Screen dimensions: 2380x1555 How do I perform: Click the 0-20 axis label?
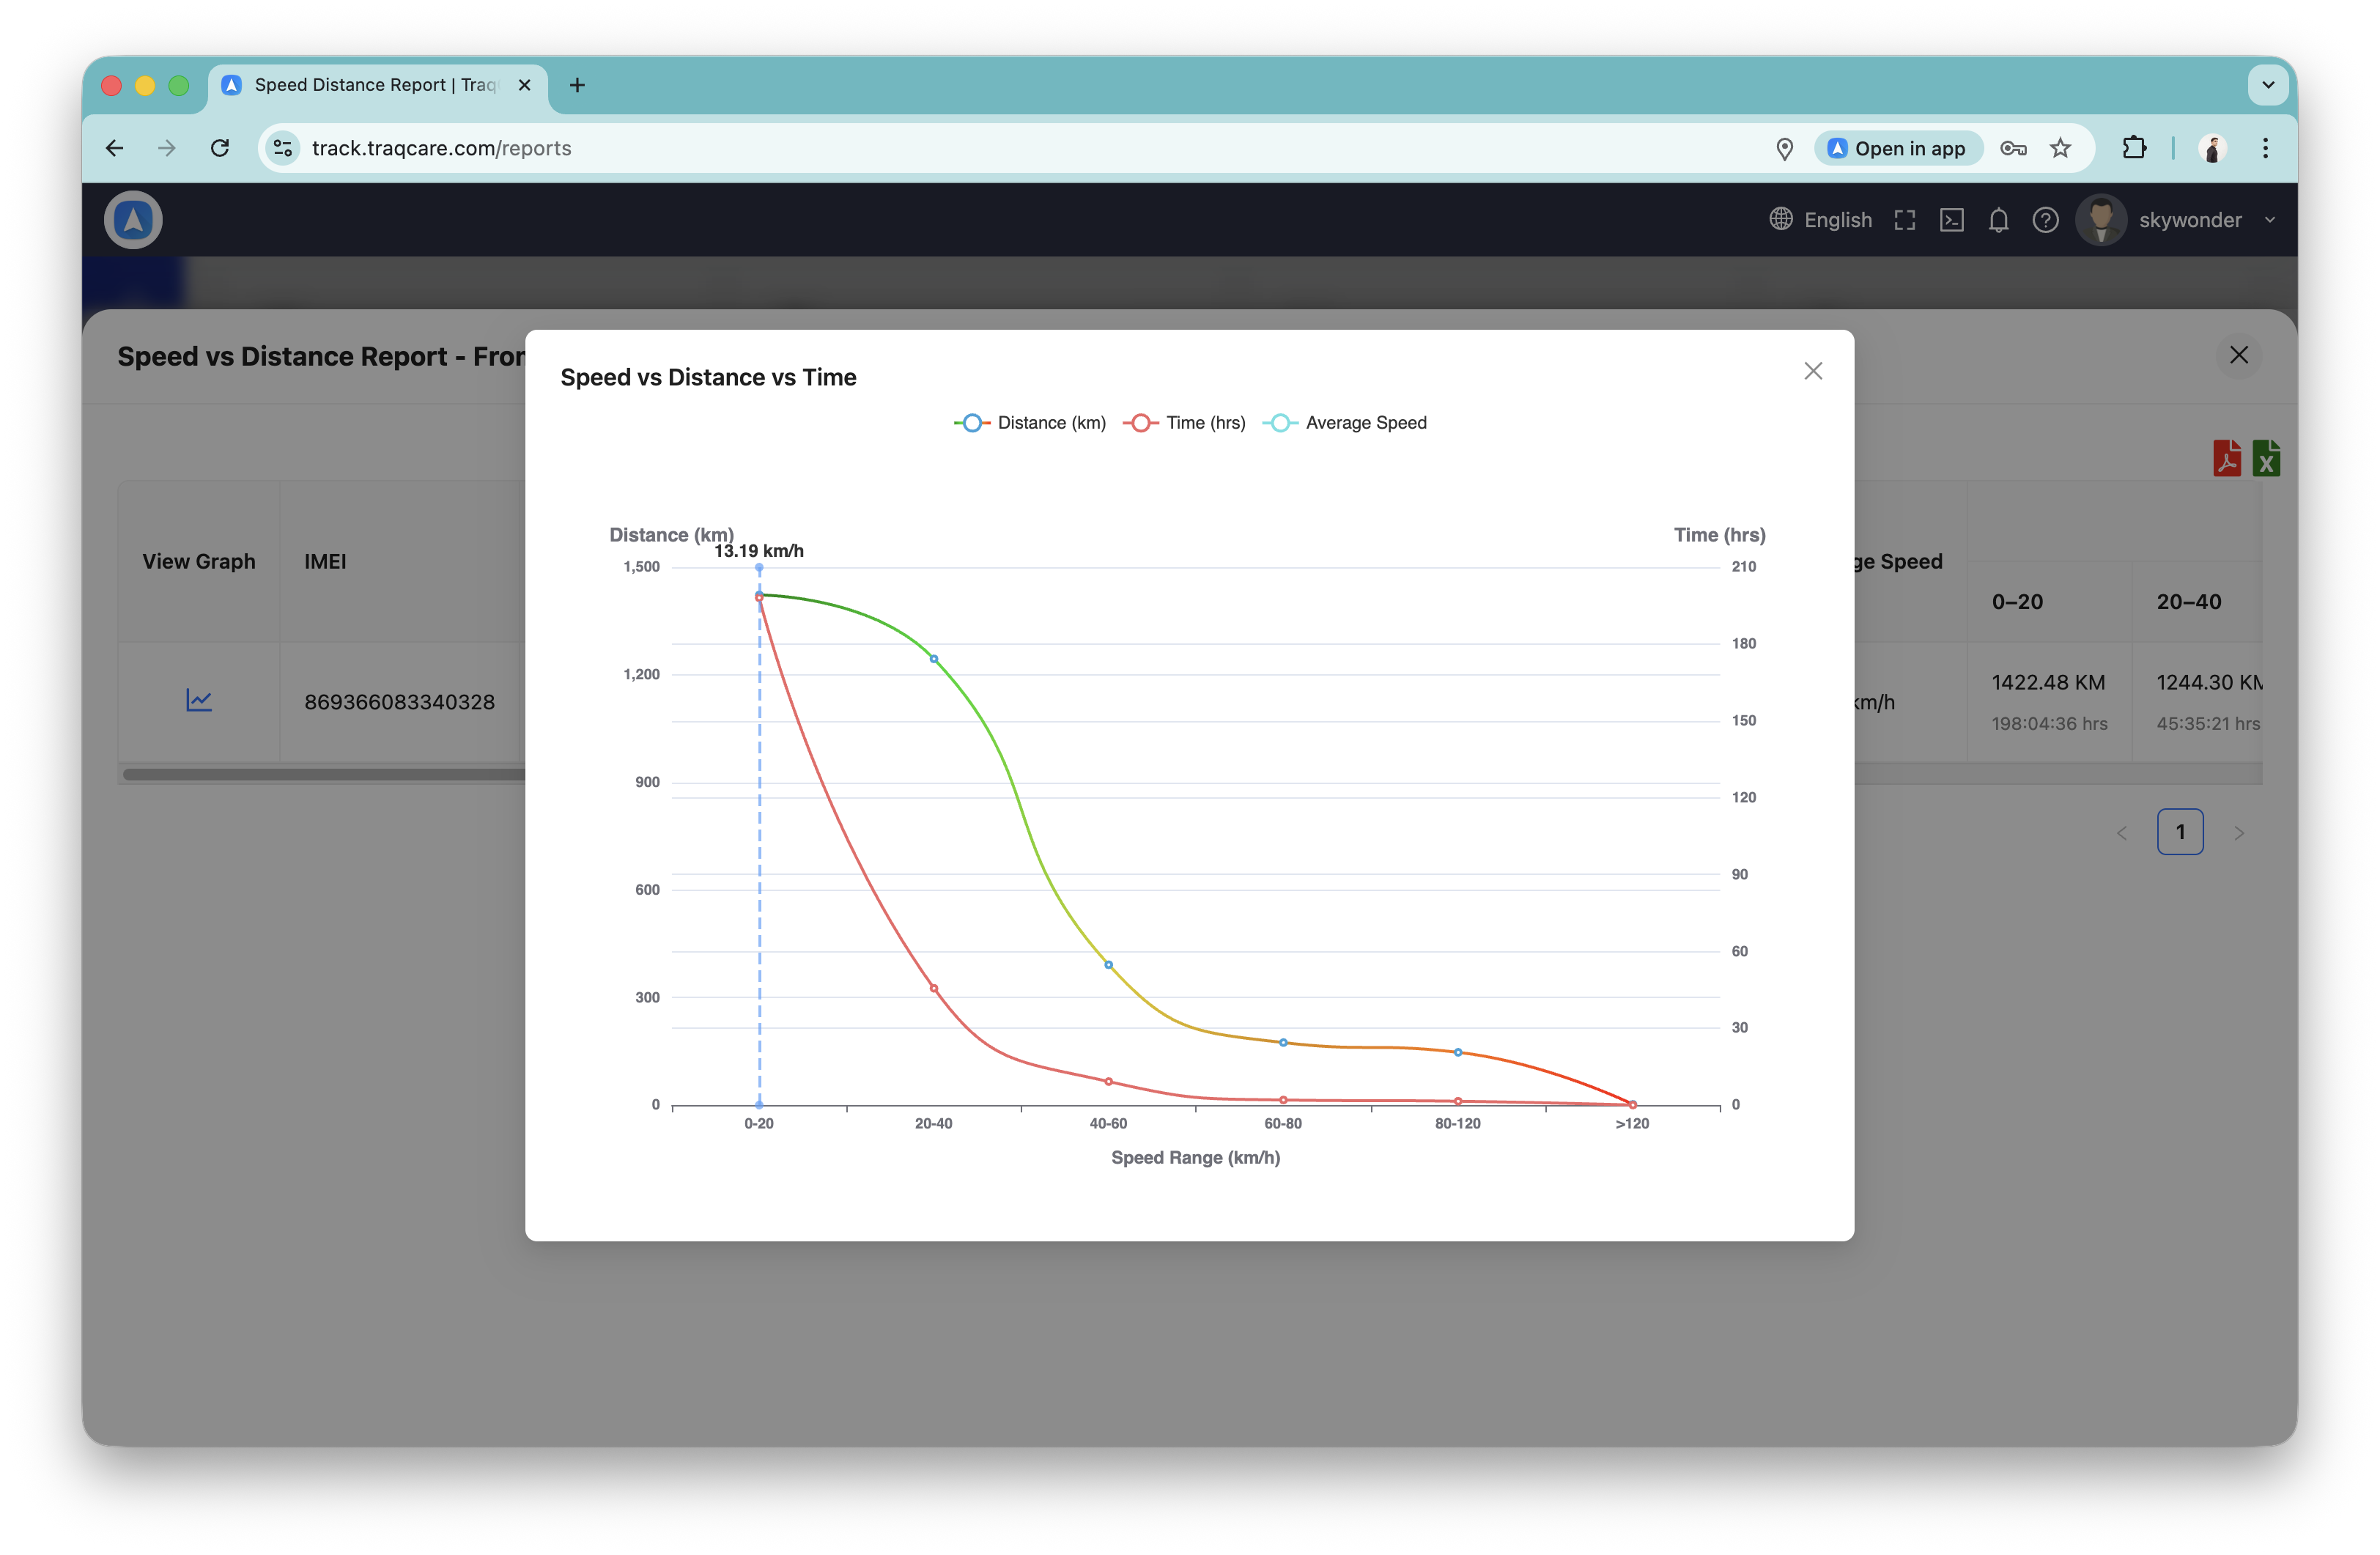click(758, 1124)
